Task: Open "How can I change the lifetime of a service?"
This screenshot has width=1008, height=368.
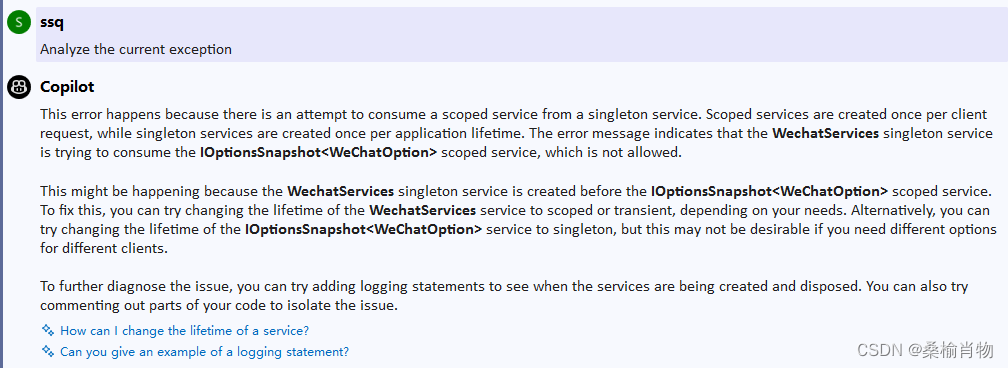Action: click(184, 331)
